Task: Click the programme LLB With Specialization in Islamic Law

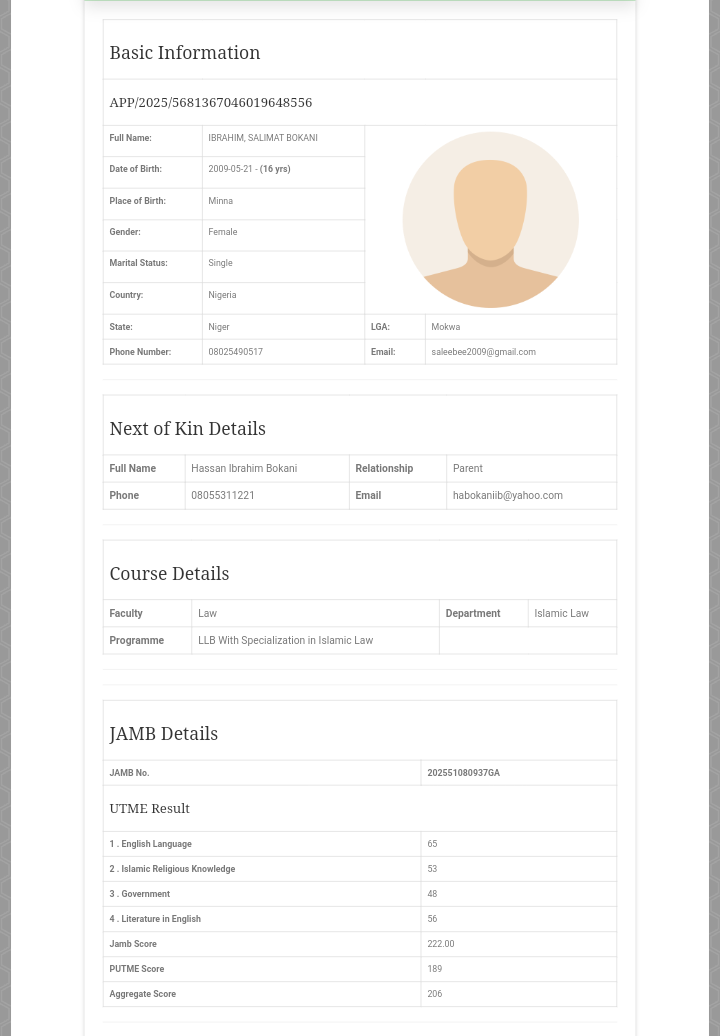Action: (285, 640)
